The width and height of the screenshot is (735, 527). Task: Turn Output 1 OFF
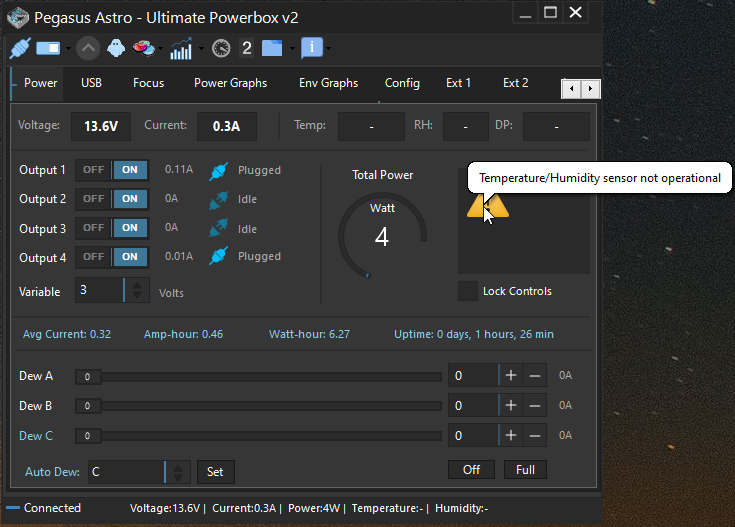click(x=94, y=170)
